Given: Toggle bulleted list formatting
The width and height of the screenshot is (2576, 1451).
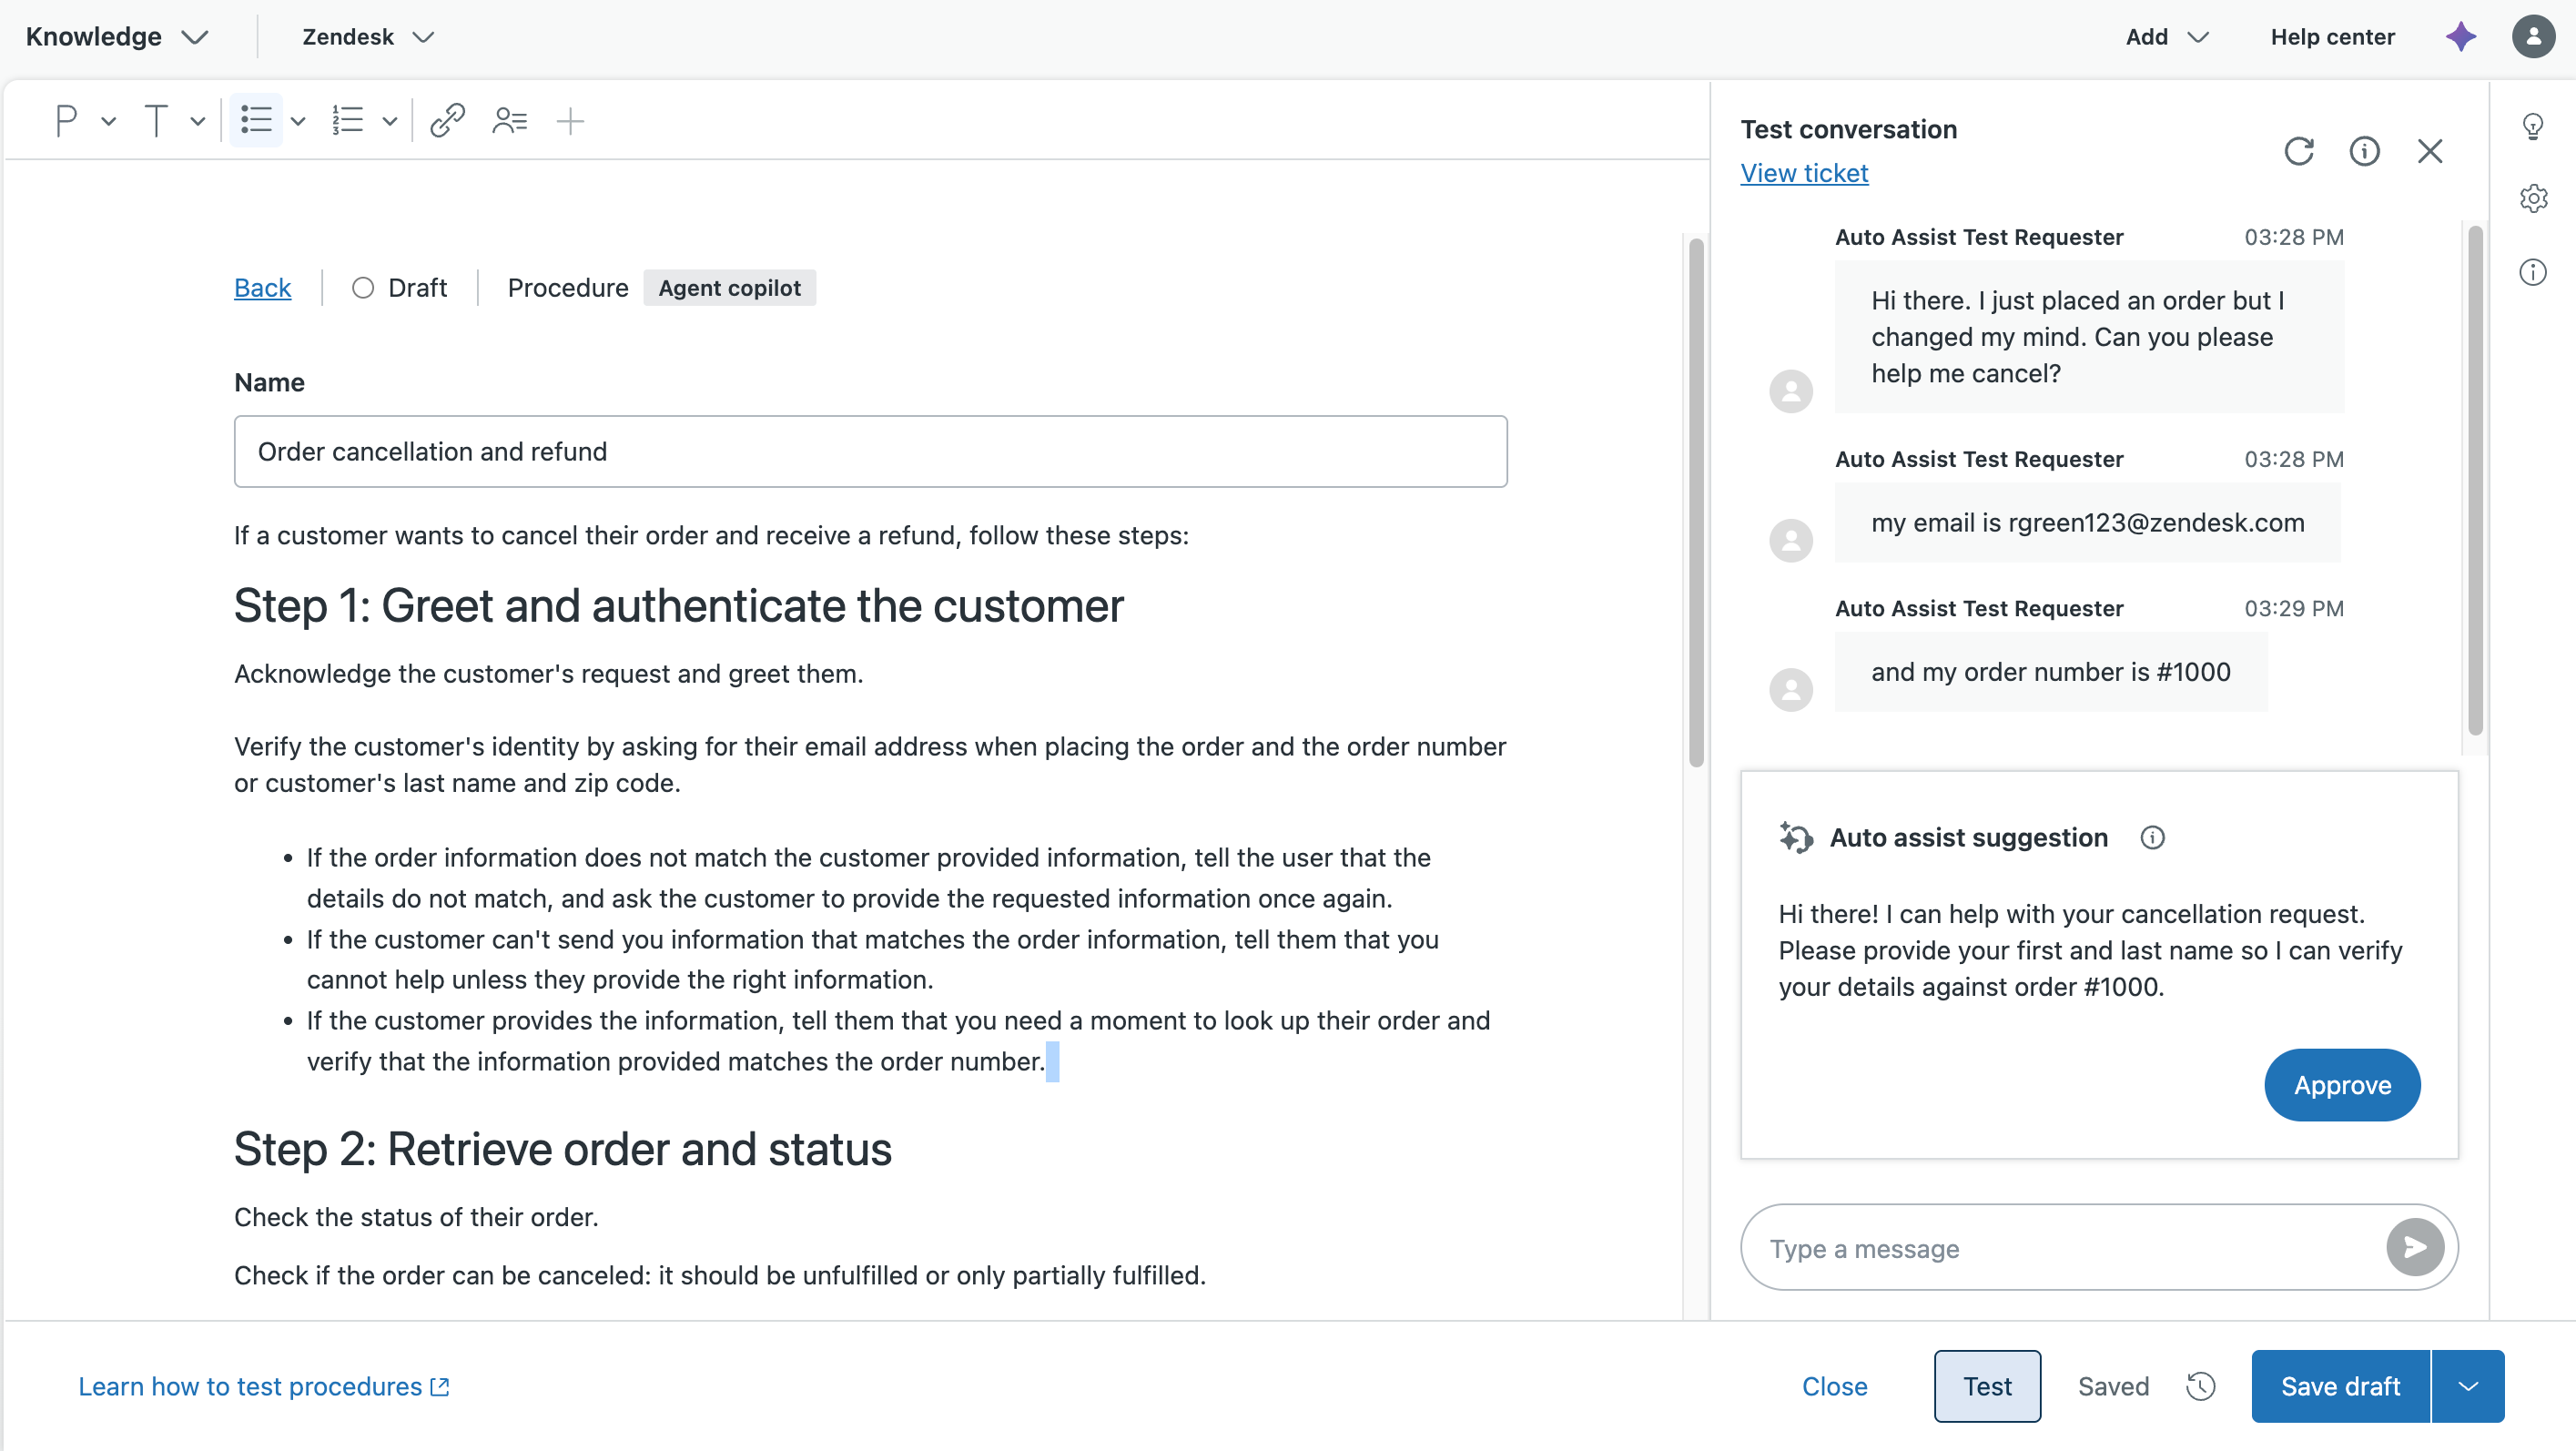Looking at the screenshot, I should click(256, 121).
